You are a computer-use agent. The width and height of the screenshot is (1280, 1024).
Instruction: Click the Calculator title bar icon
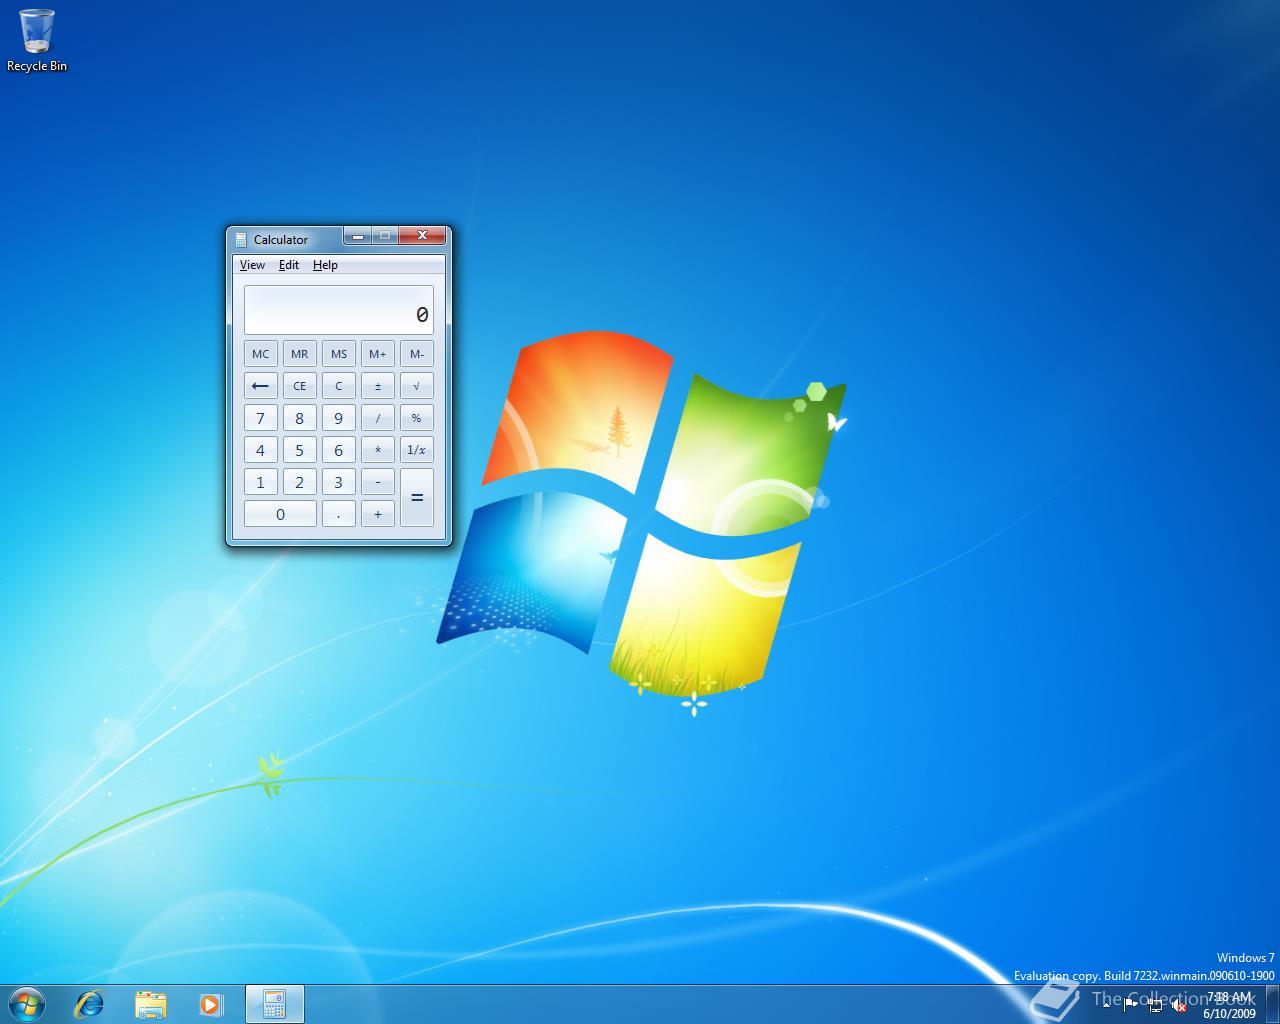(241, 239)
